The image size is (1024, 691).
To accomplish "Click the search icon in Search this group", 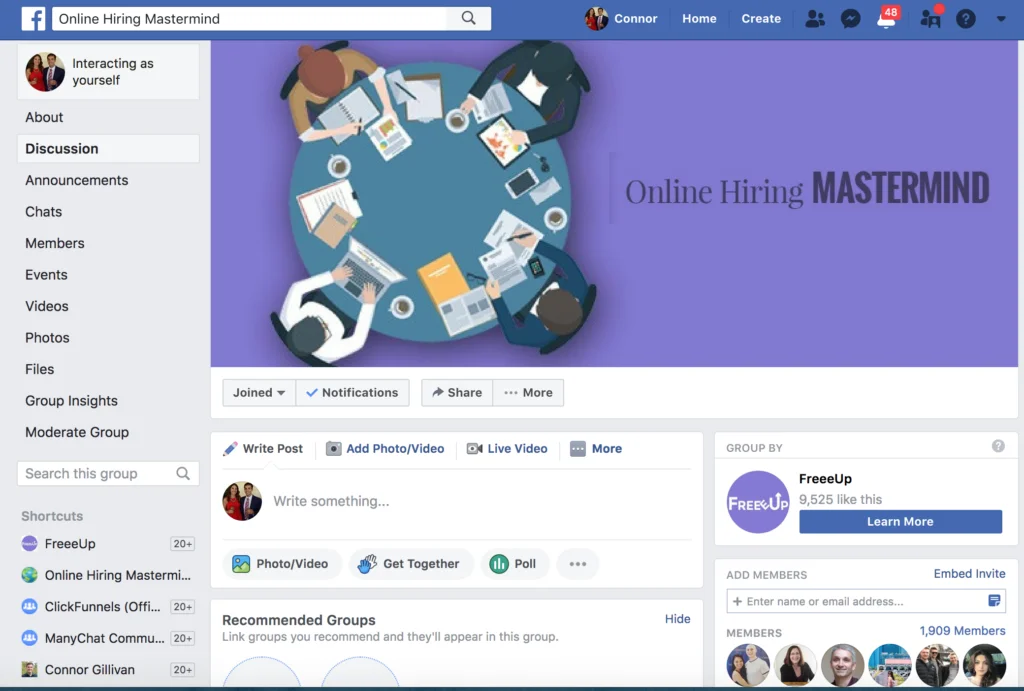I will (183, 474).
